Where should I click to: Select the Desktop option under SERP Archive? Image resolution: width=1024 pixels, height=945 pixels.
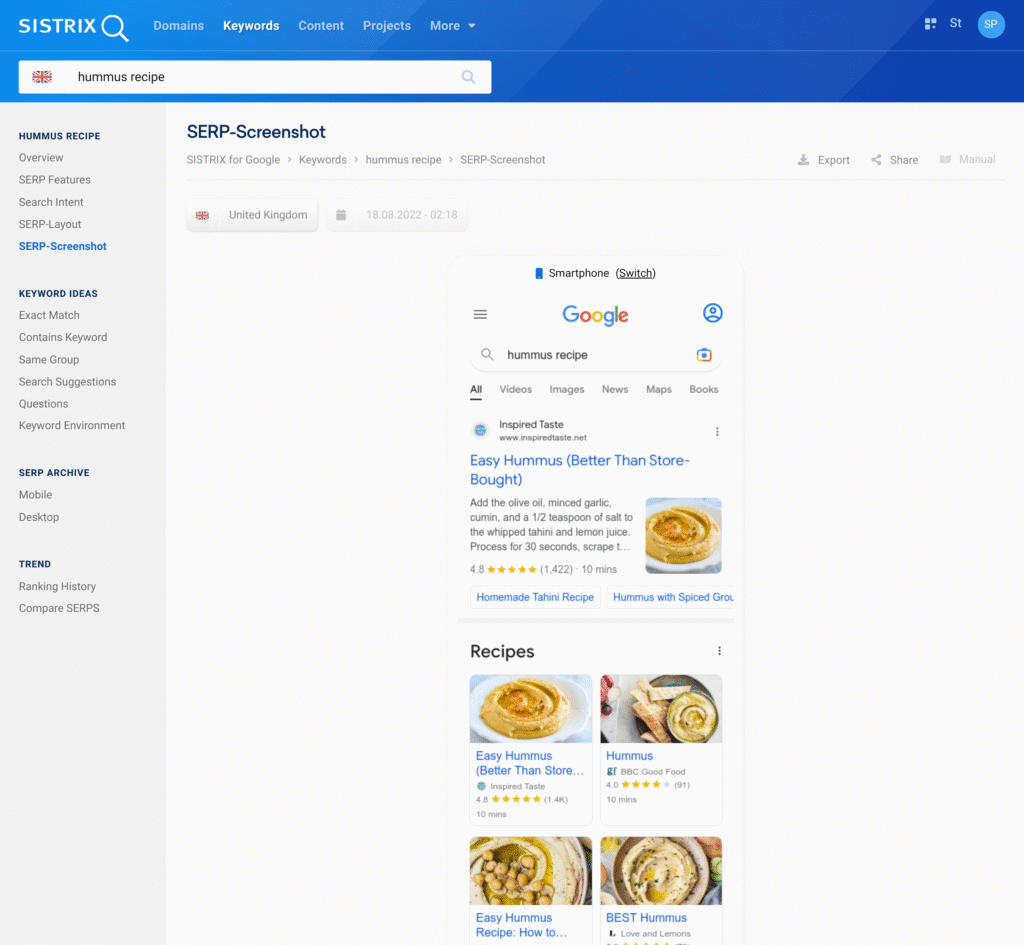point(38,517)
